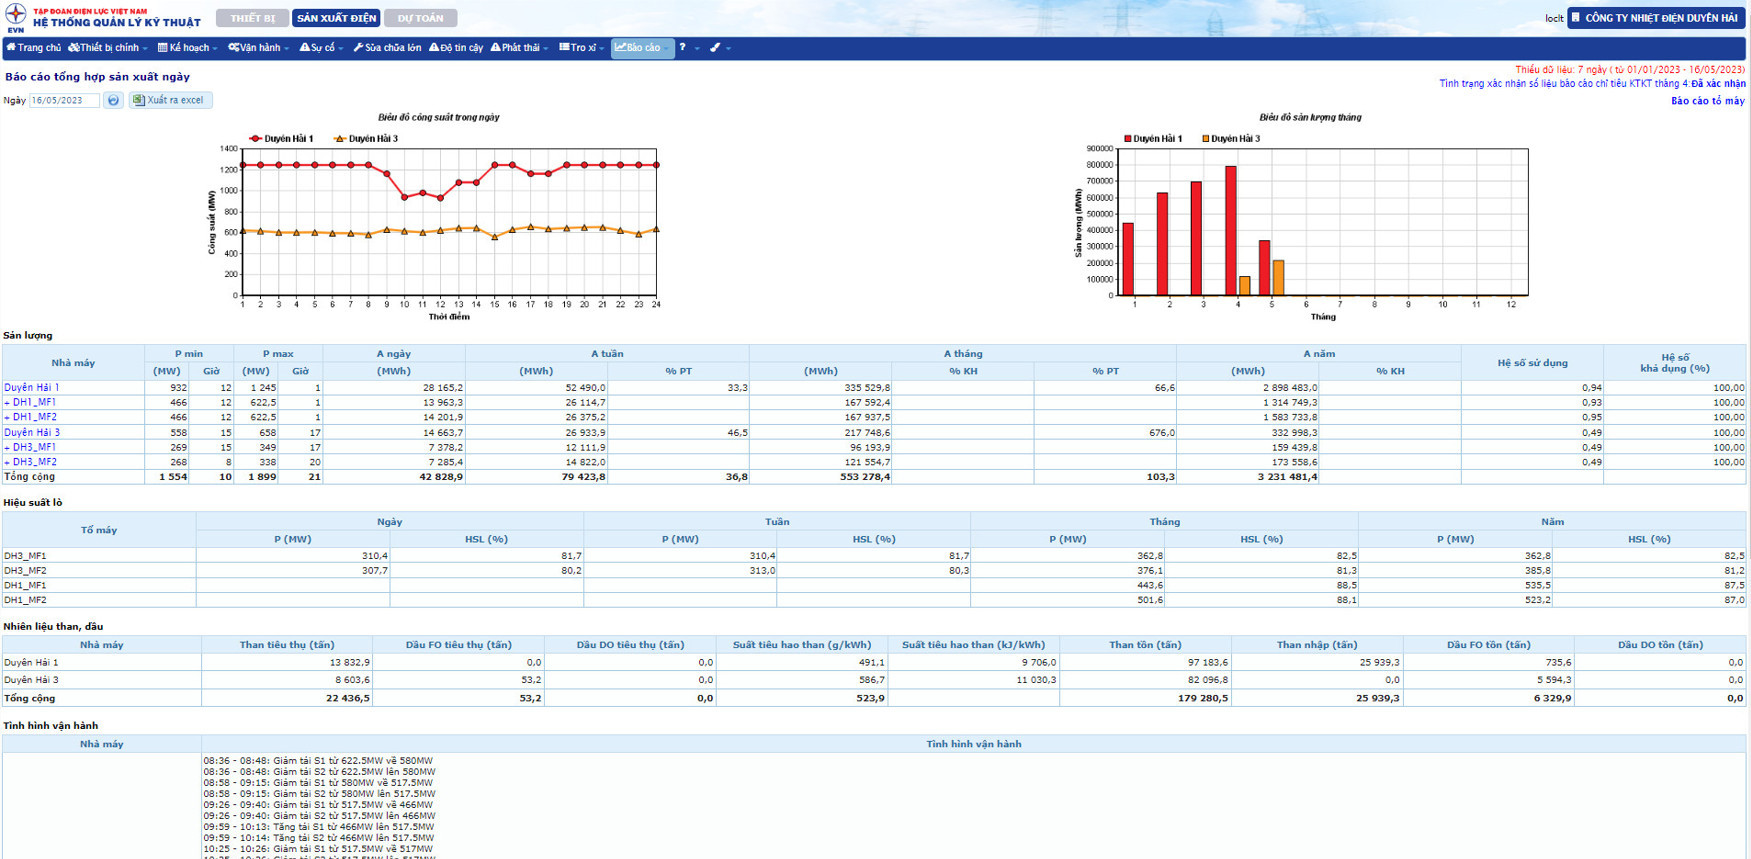1751x859 pixels.
Task: Expand the Kế hoạch dropdown menu
Action: [x=187, y=48]
